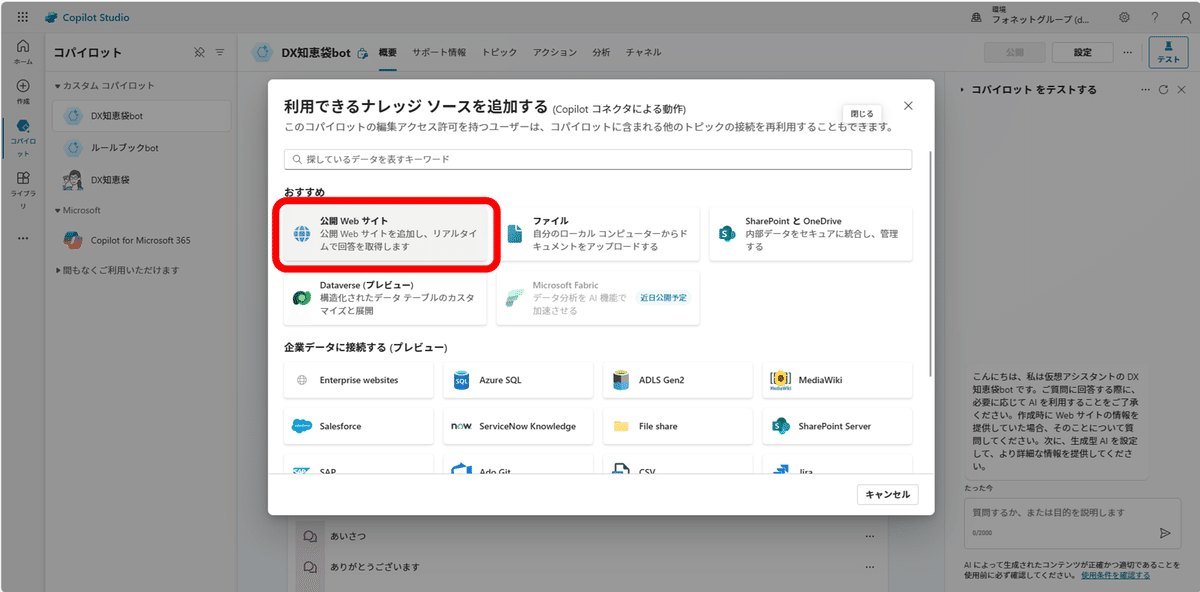Screen dimensions: 1200x592
Task: Switch to the Analytics tab
Action: 601,52
